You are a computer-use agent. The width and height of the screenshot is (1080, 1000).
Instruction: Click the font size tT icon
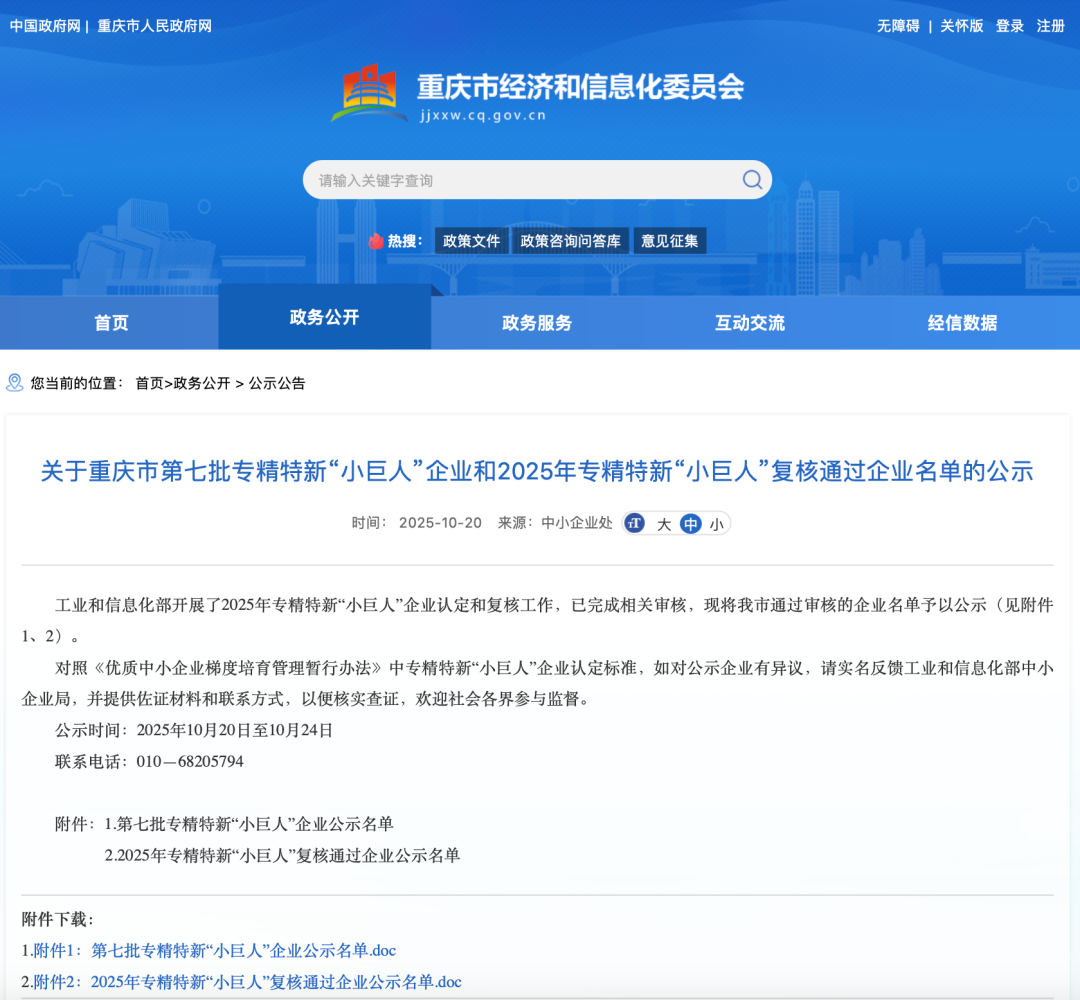[x=635, y=523]
